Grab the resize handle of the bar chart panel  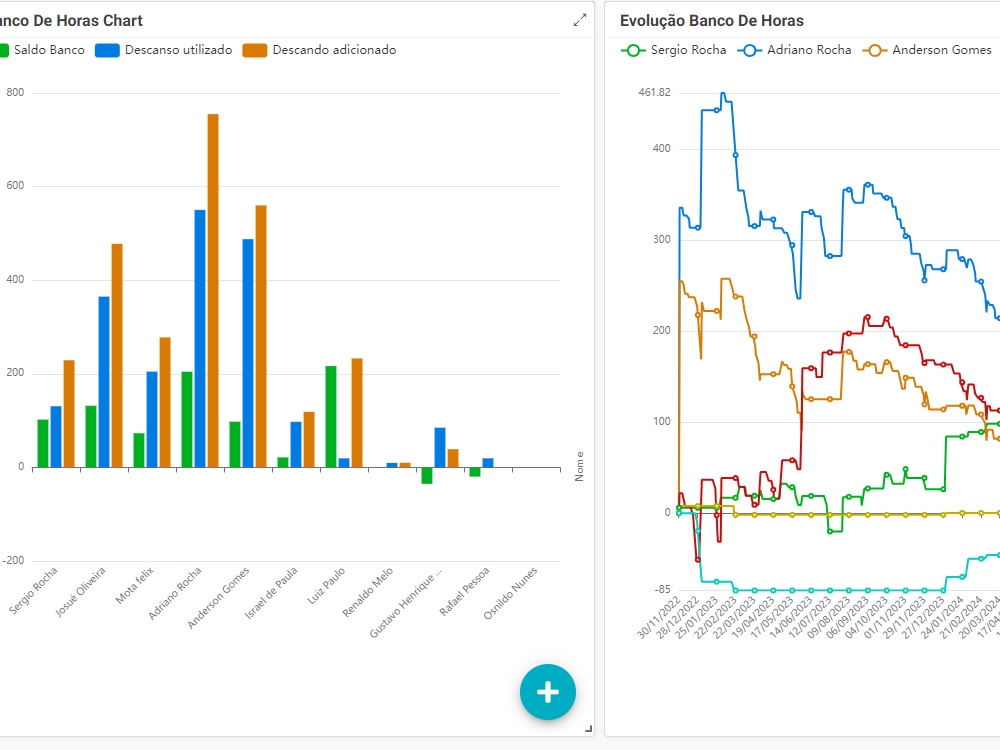[x=588, y=728]
